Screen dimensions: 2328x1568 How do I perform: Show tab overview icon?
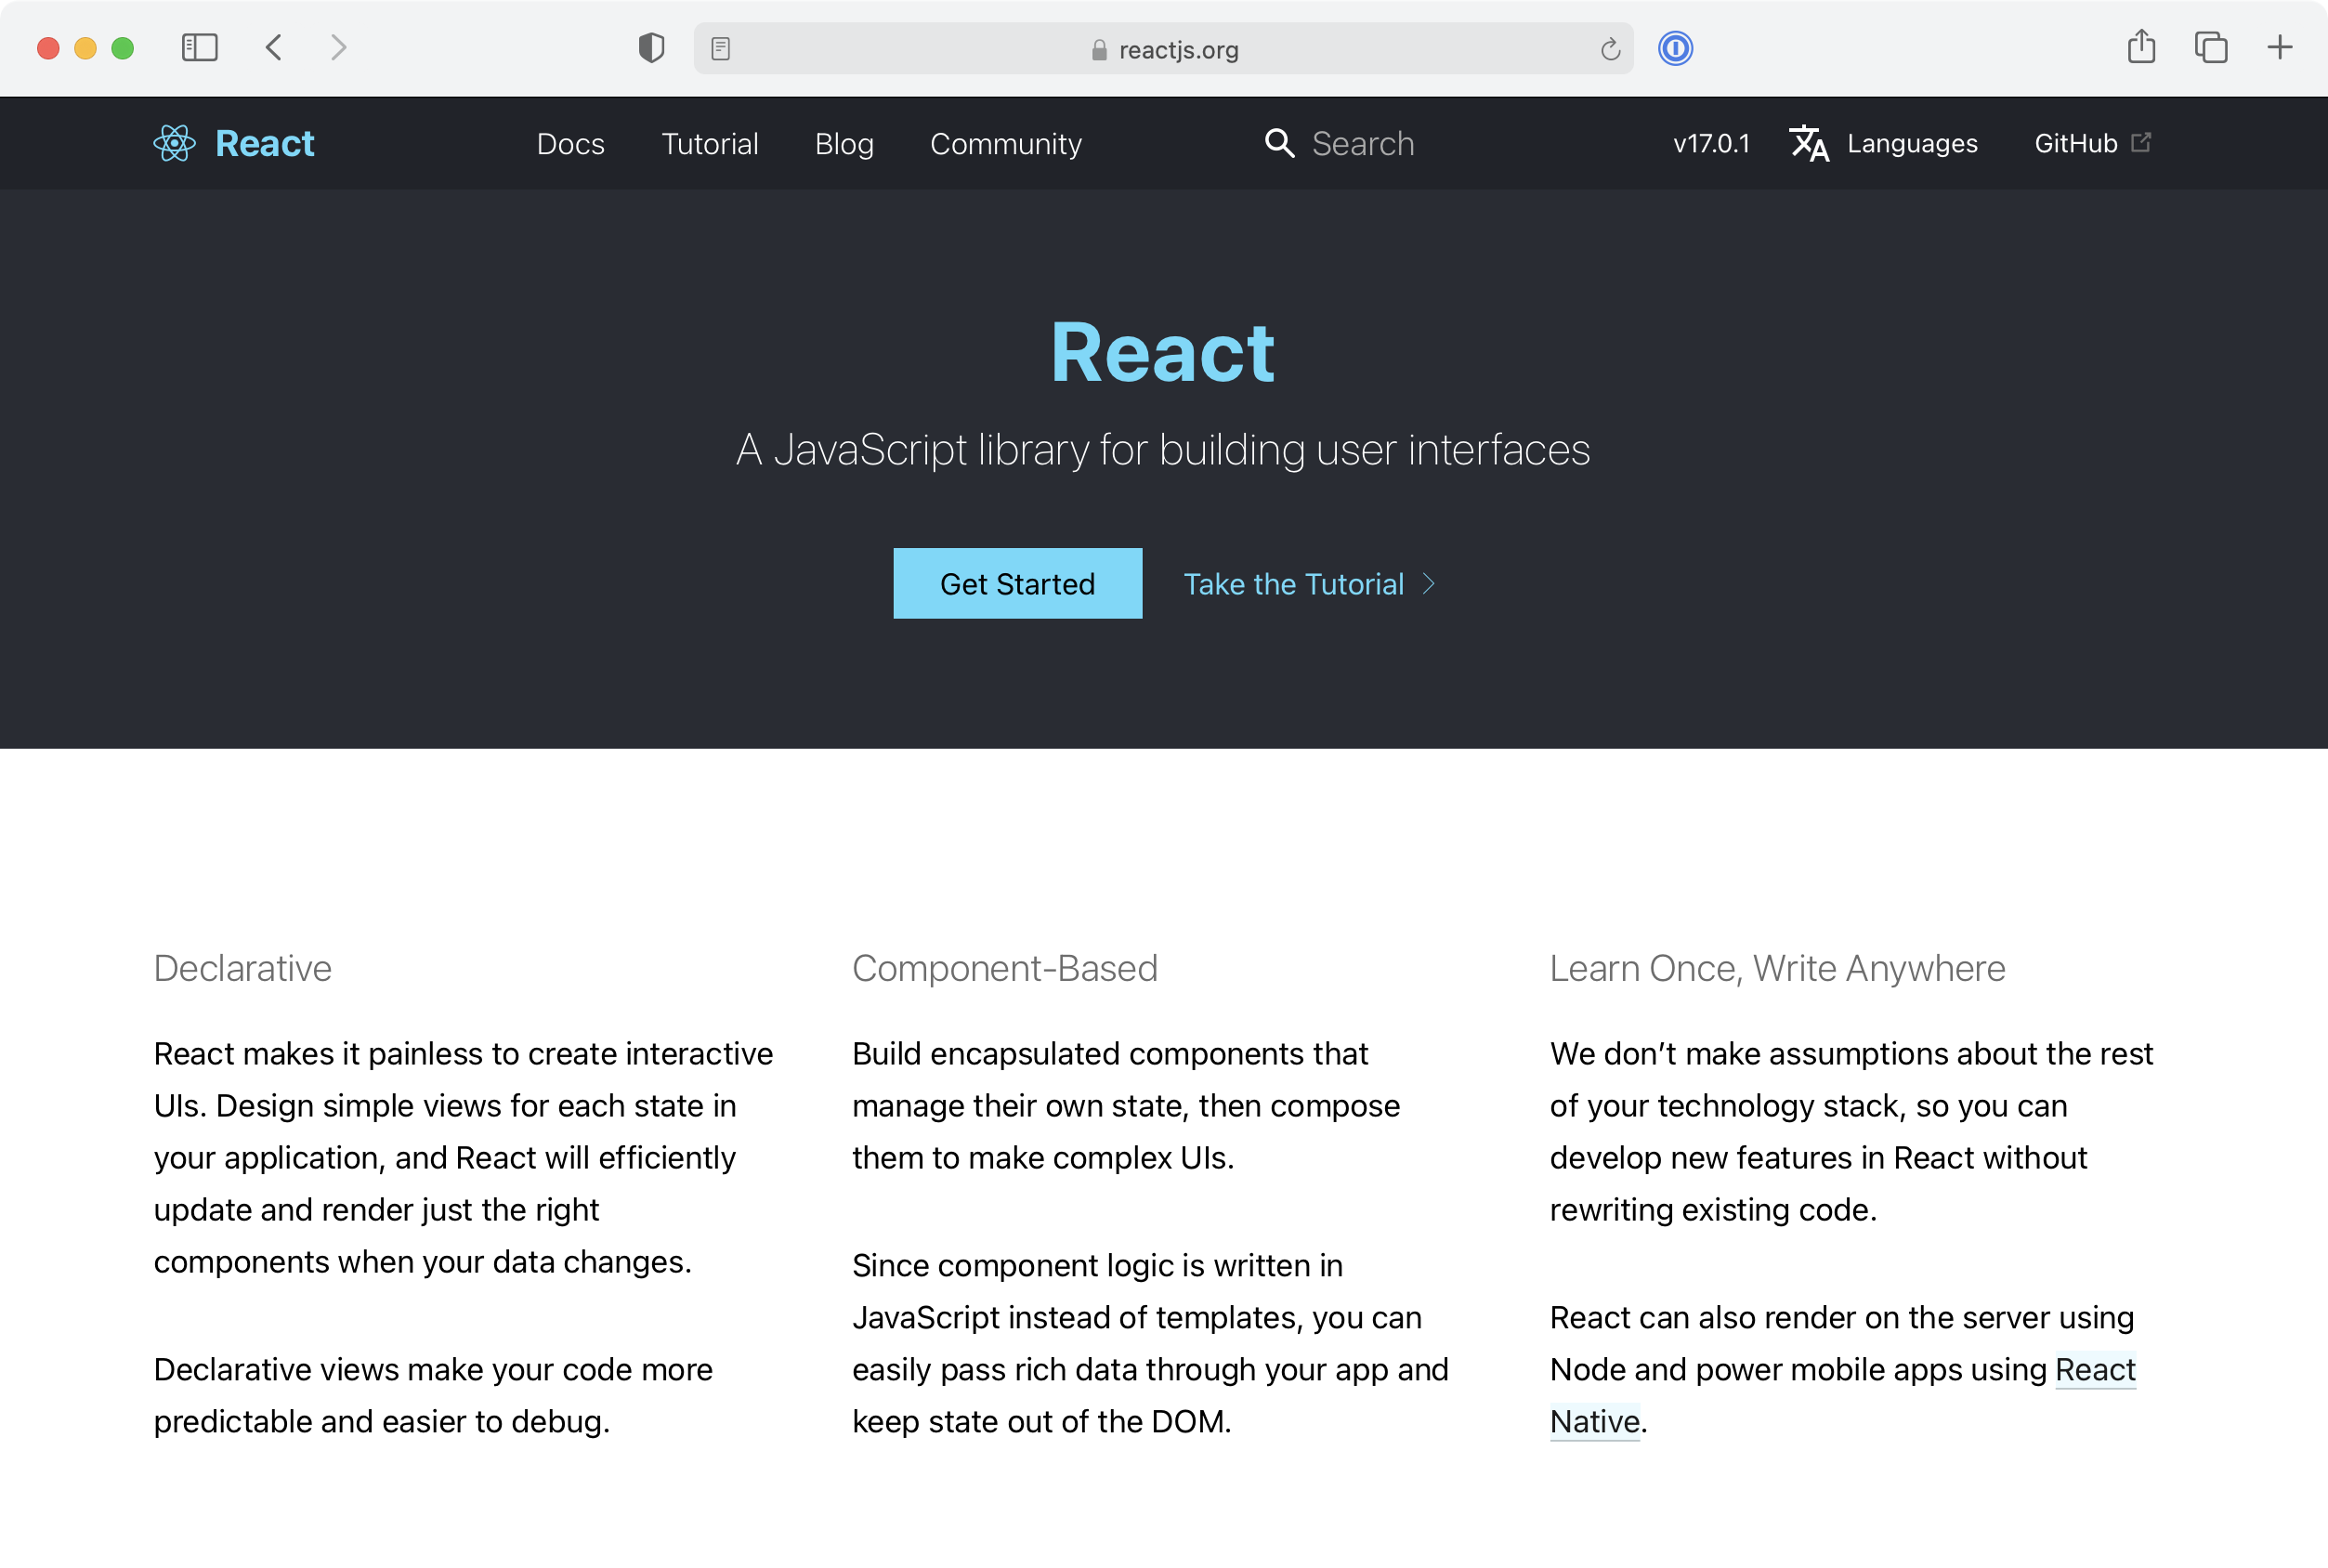(x=2210, y=47)
